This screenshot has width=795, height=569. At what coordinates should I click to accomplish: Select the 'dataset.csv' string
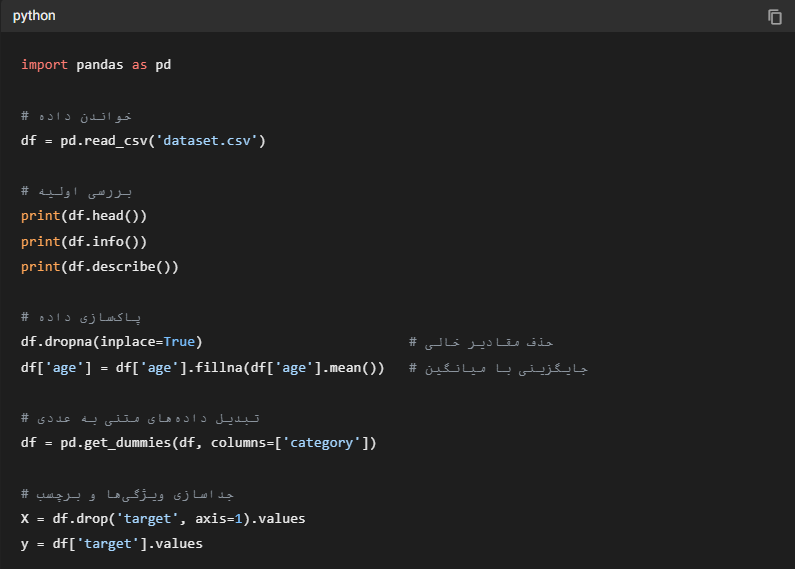207,140
